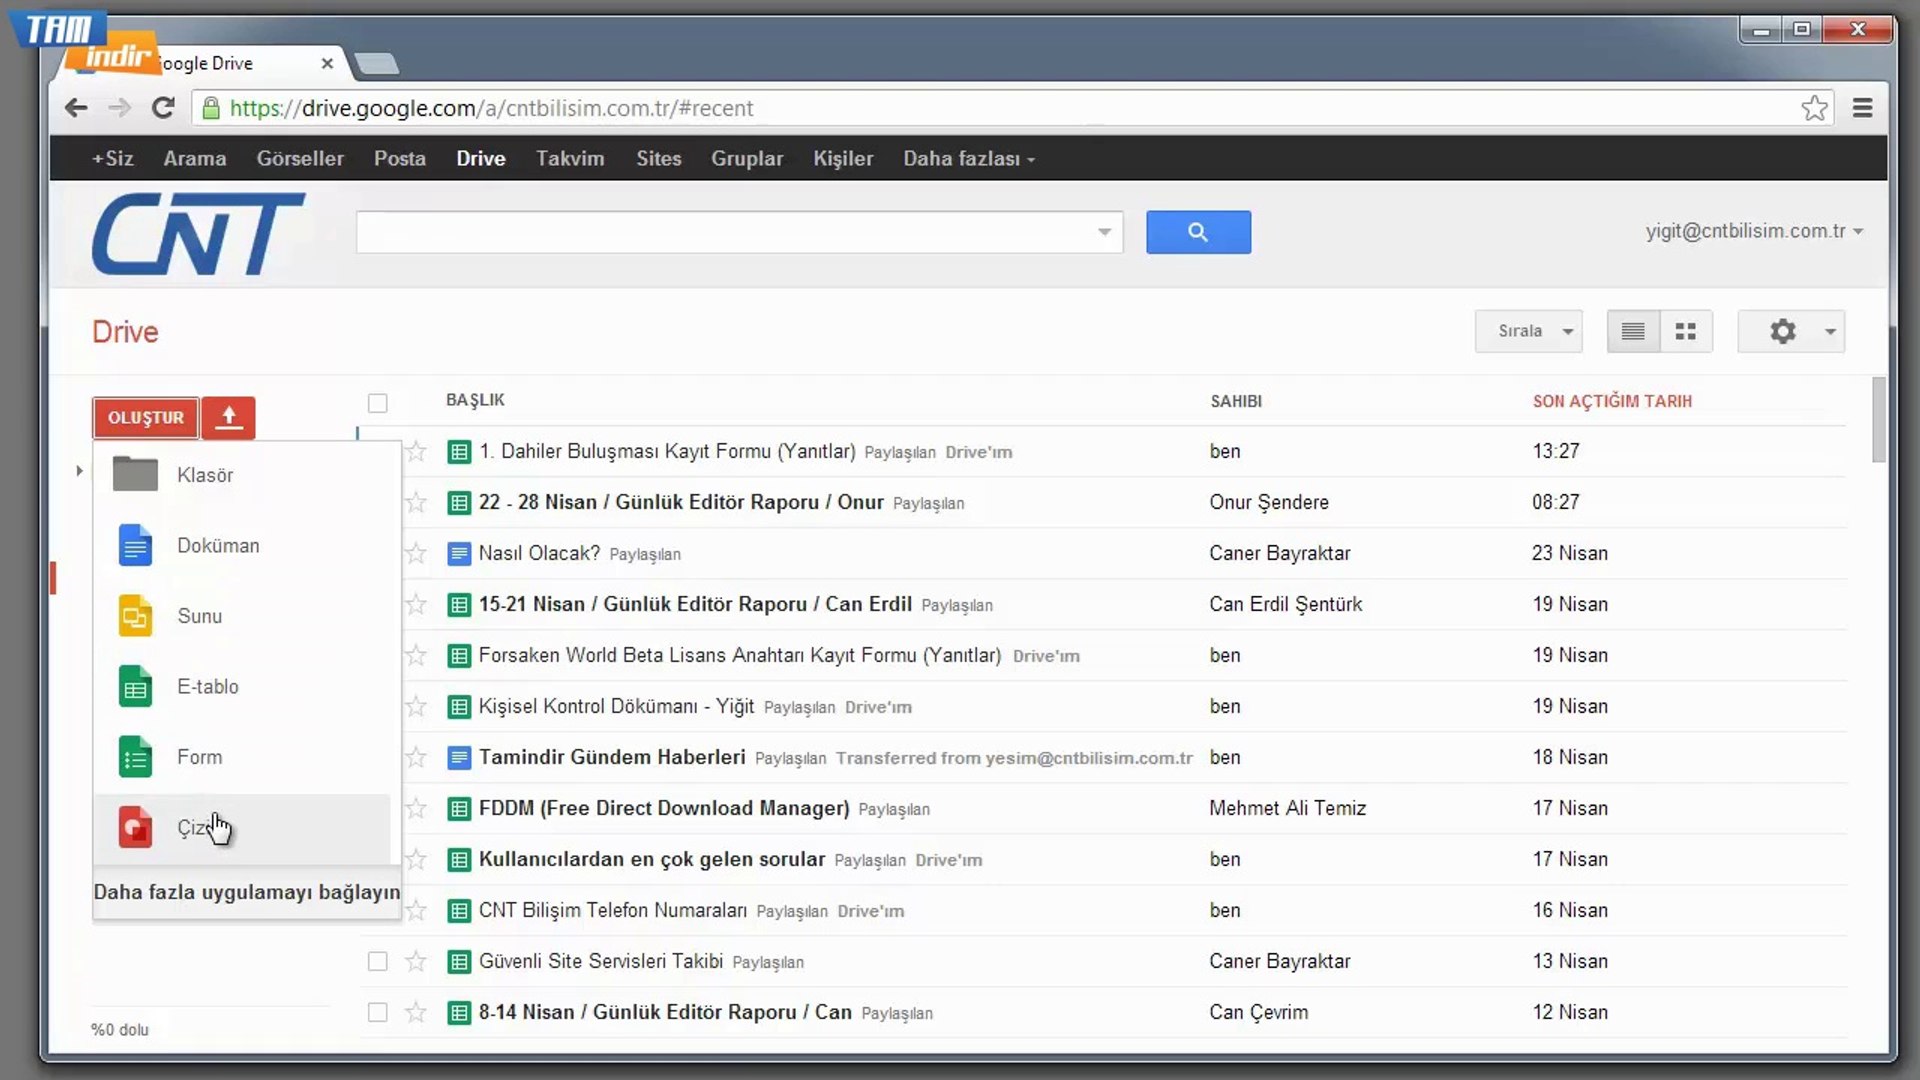
Task: Click the Doküman document icon
Action: click(135, 546)
